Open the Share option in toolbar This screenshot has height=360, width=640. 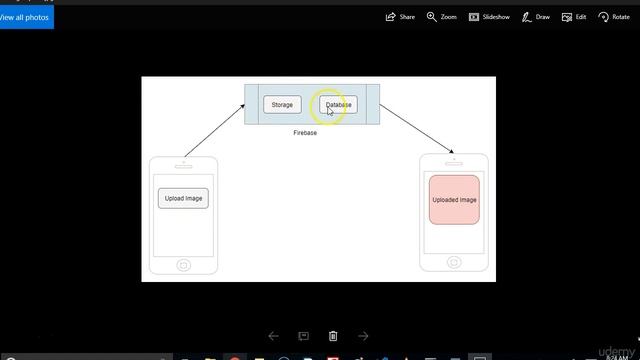point(400,17)
